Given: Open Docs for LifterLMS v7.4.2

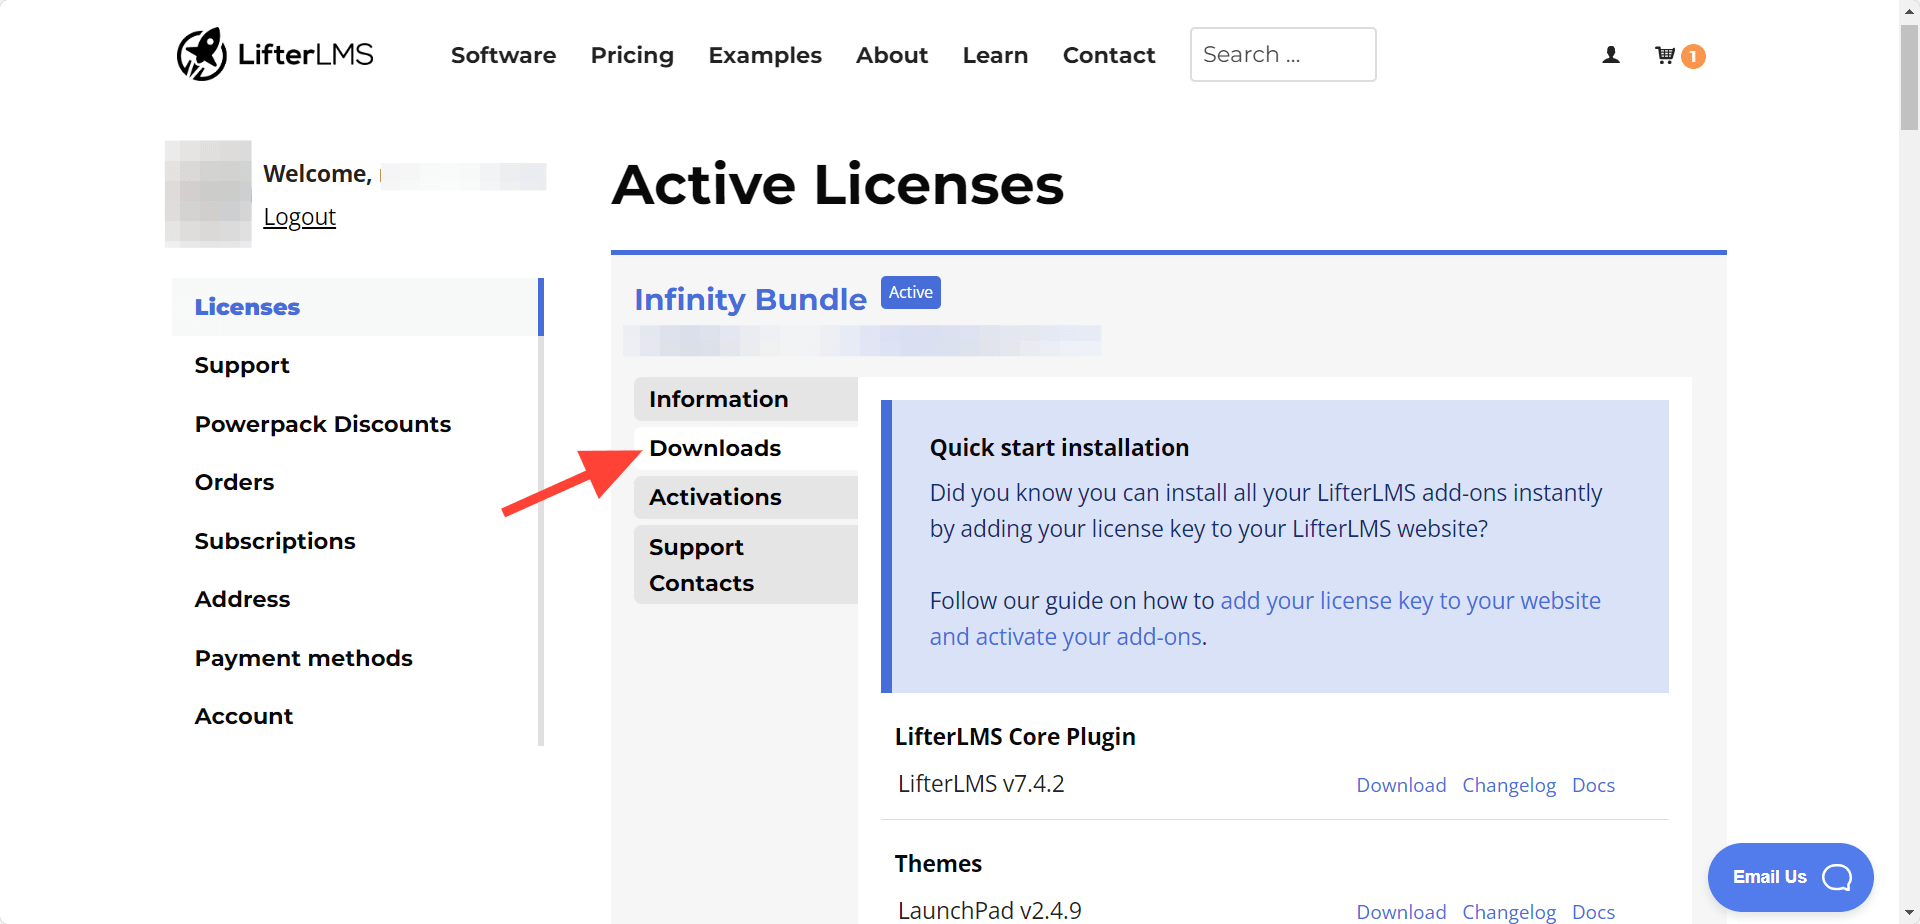Looking at the screenshot, I should pyautogui.click(x=1593, y=785).
